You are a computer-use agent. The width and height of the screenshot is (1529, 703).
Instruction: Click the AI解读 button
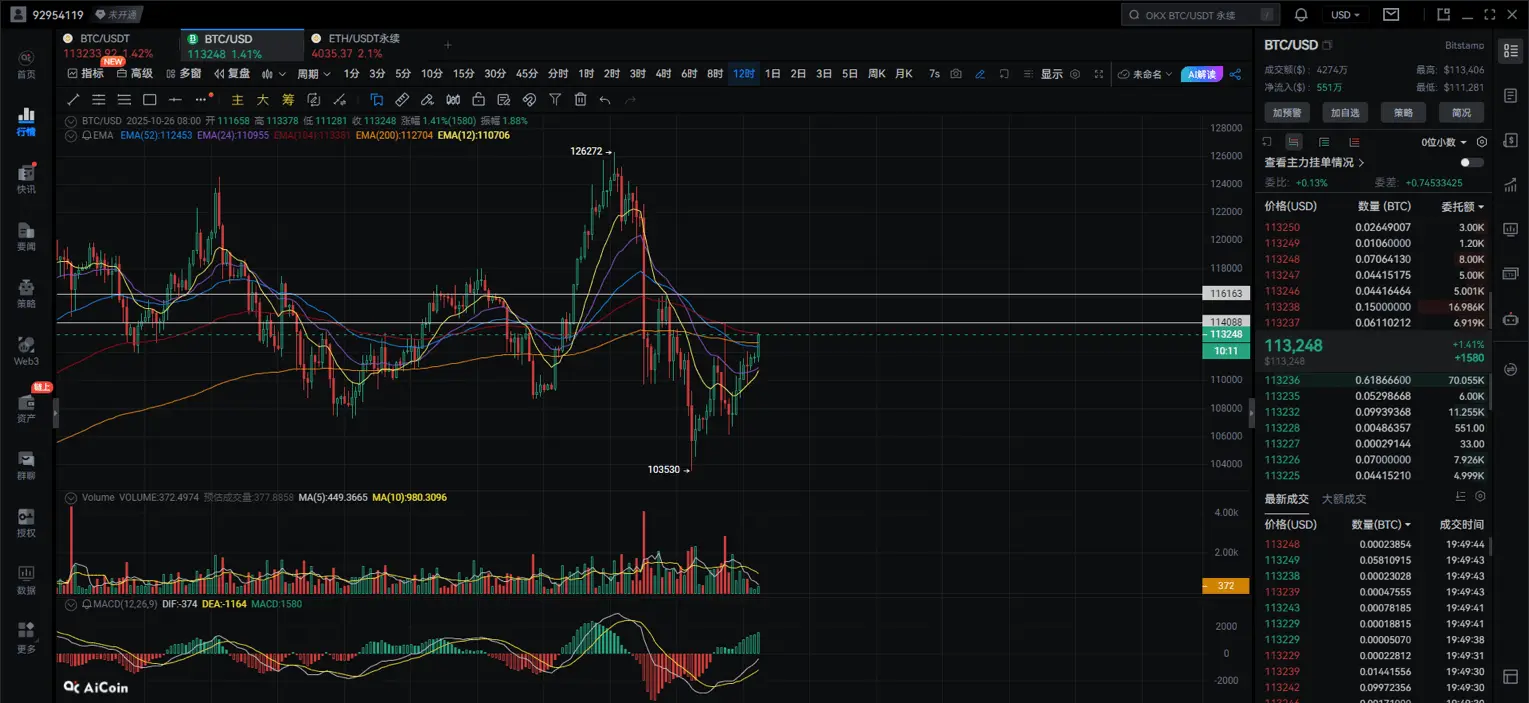(1201, 74)
